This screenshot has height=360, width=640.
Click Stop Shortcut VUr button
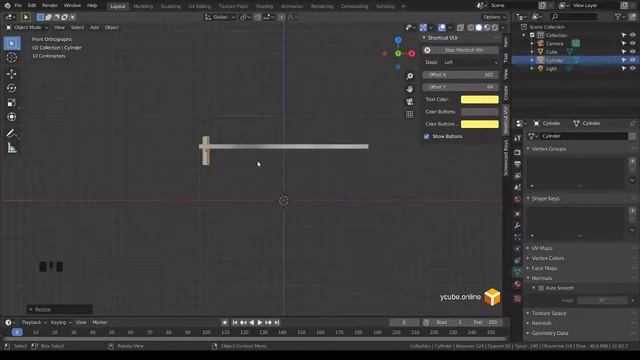(x=460, y=50)
